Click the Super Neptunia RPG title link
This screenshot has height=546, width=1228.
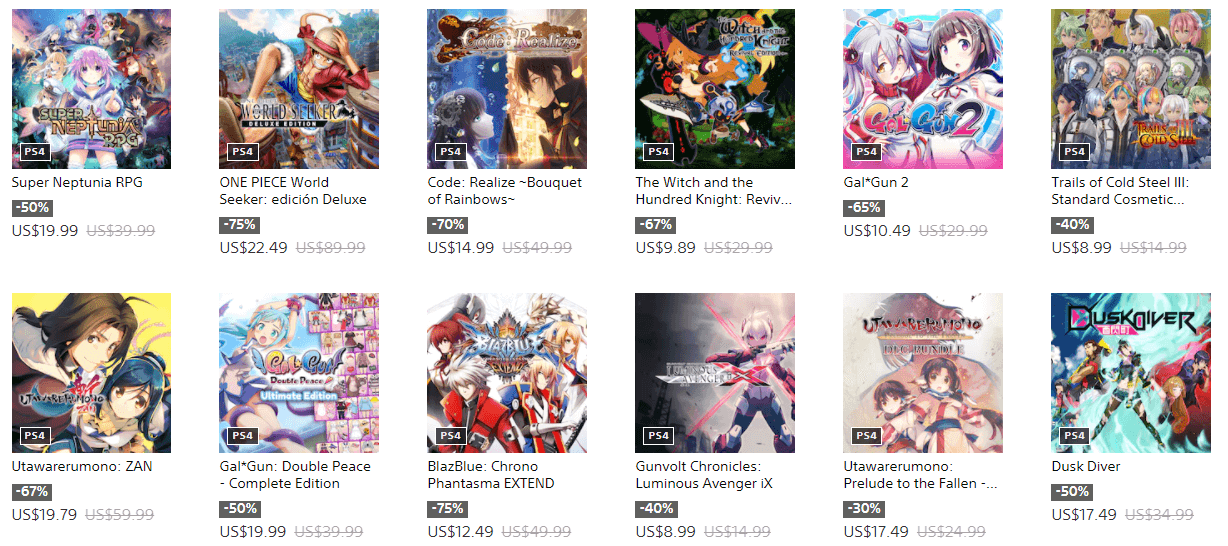point(77,182)
